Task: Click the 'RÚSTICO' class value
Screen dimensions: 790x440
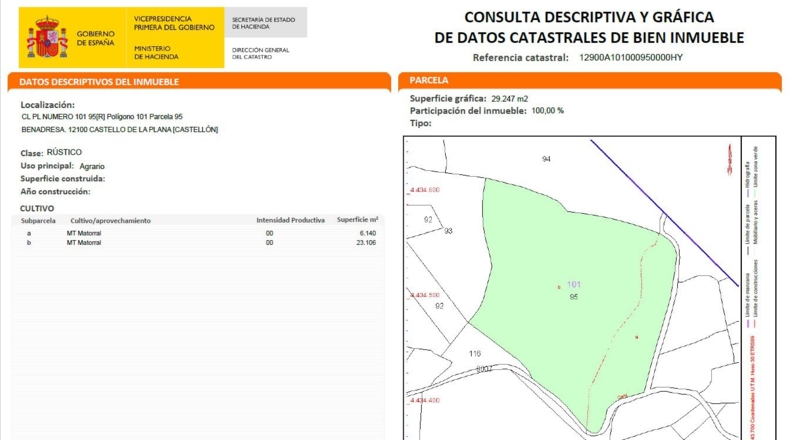Action: click(x=64, y=152)
